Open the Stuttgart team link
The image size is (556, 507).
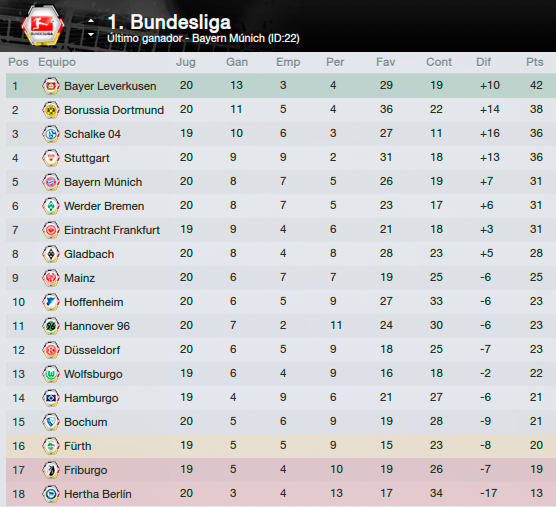coord(87,158)
